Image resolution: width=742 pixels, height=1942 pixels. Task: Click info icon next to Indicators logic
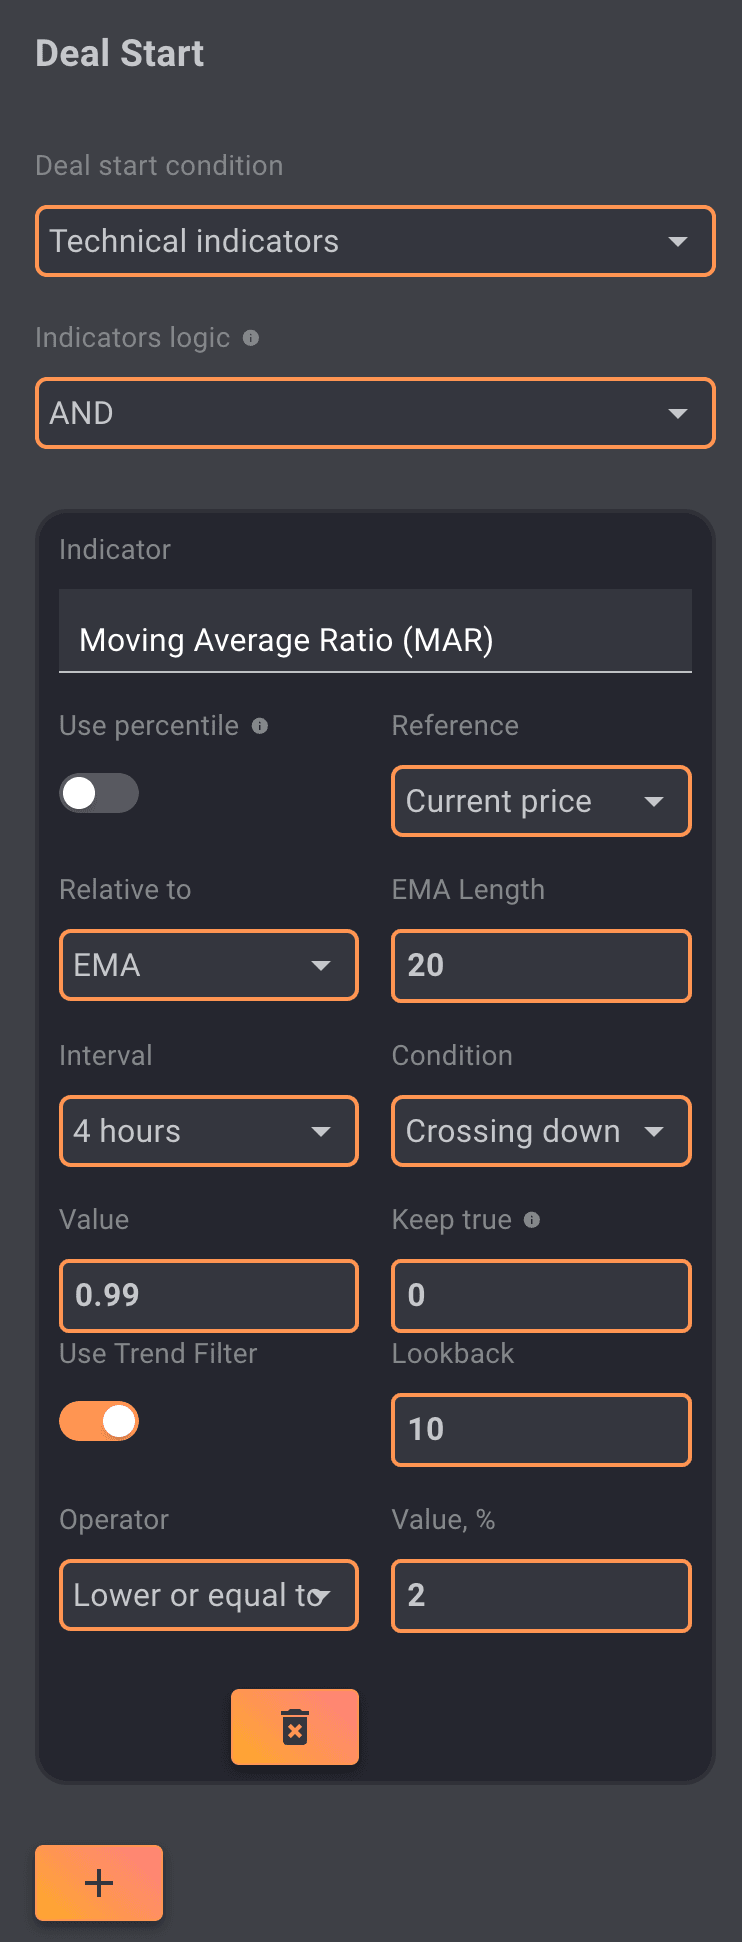pos(251,338)
